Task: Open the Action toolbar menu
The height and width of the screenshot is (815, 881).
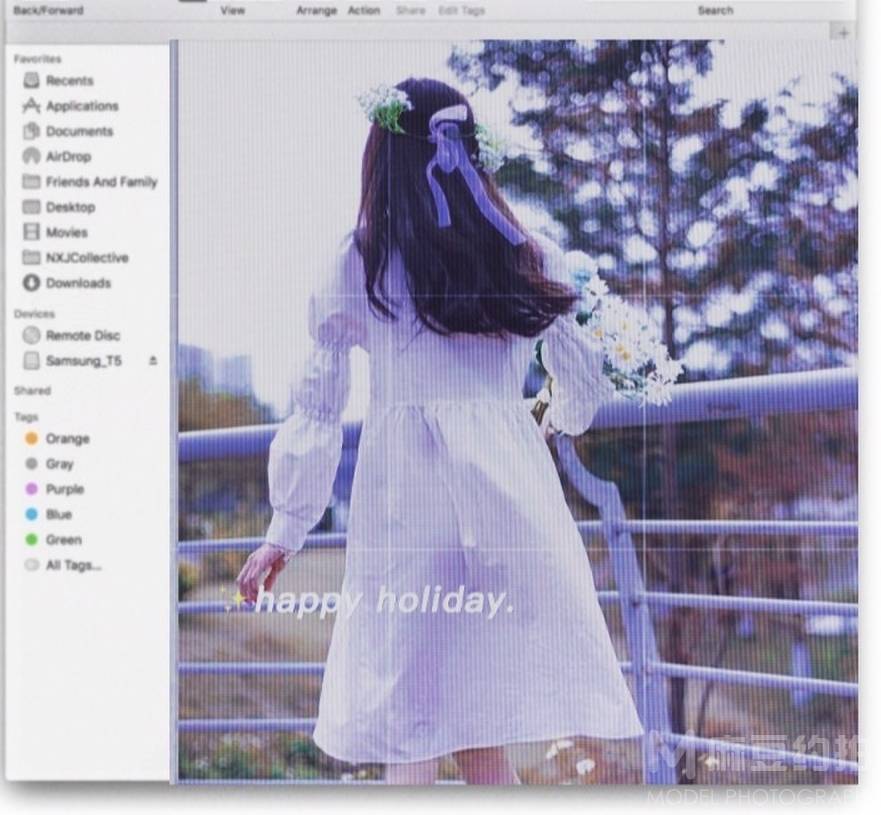Action: 363,11
